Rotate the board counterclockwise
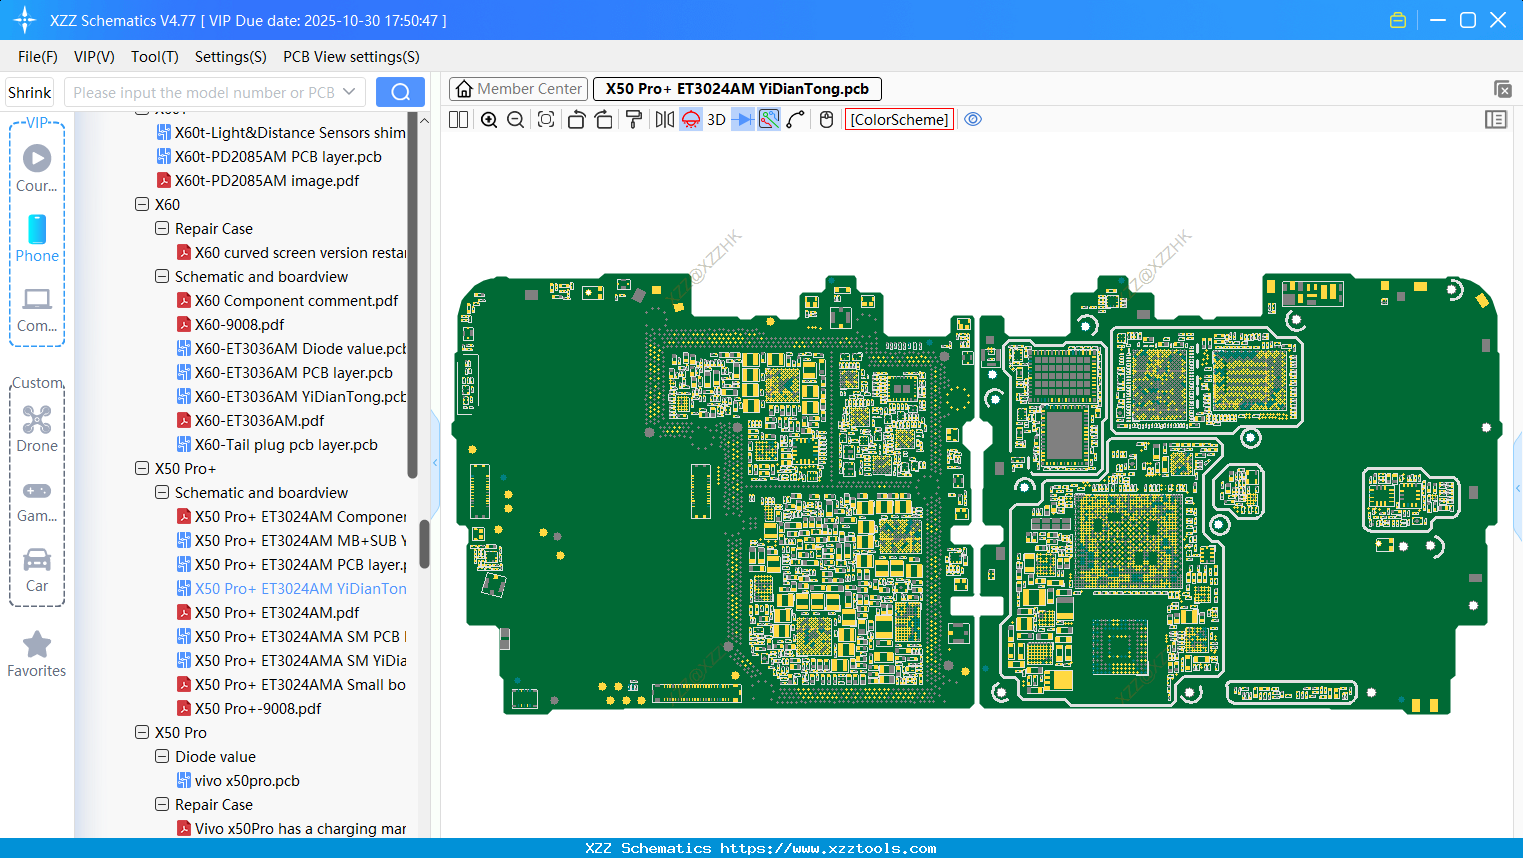Viewport: 1523px width, 858px height. click(576, 120)
